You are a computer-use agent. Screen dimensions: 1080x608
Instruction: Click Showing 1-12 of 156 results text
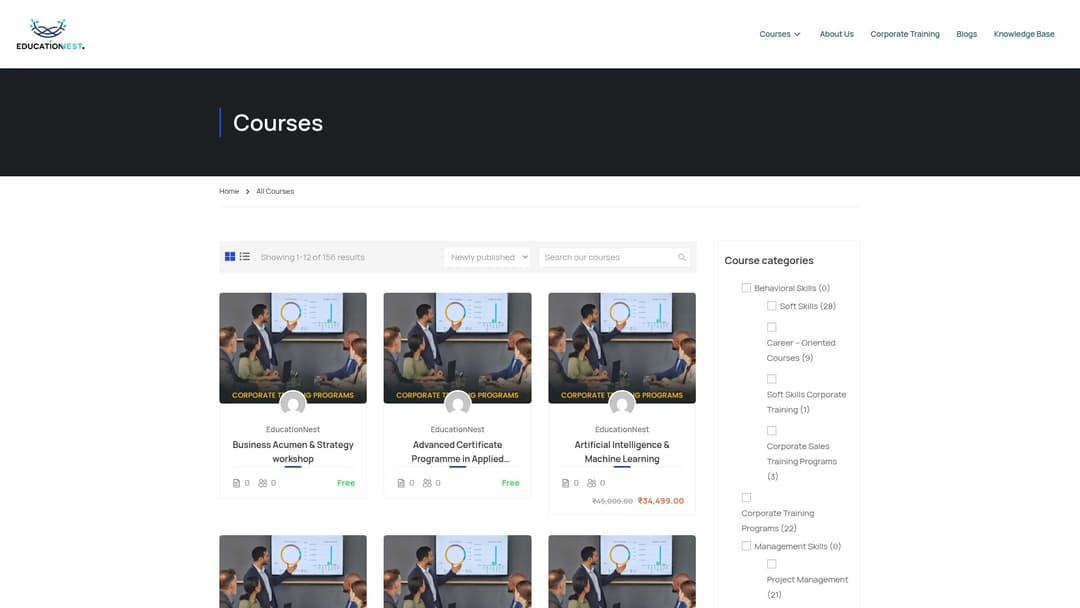coord(313,257)
